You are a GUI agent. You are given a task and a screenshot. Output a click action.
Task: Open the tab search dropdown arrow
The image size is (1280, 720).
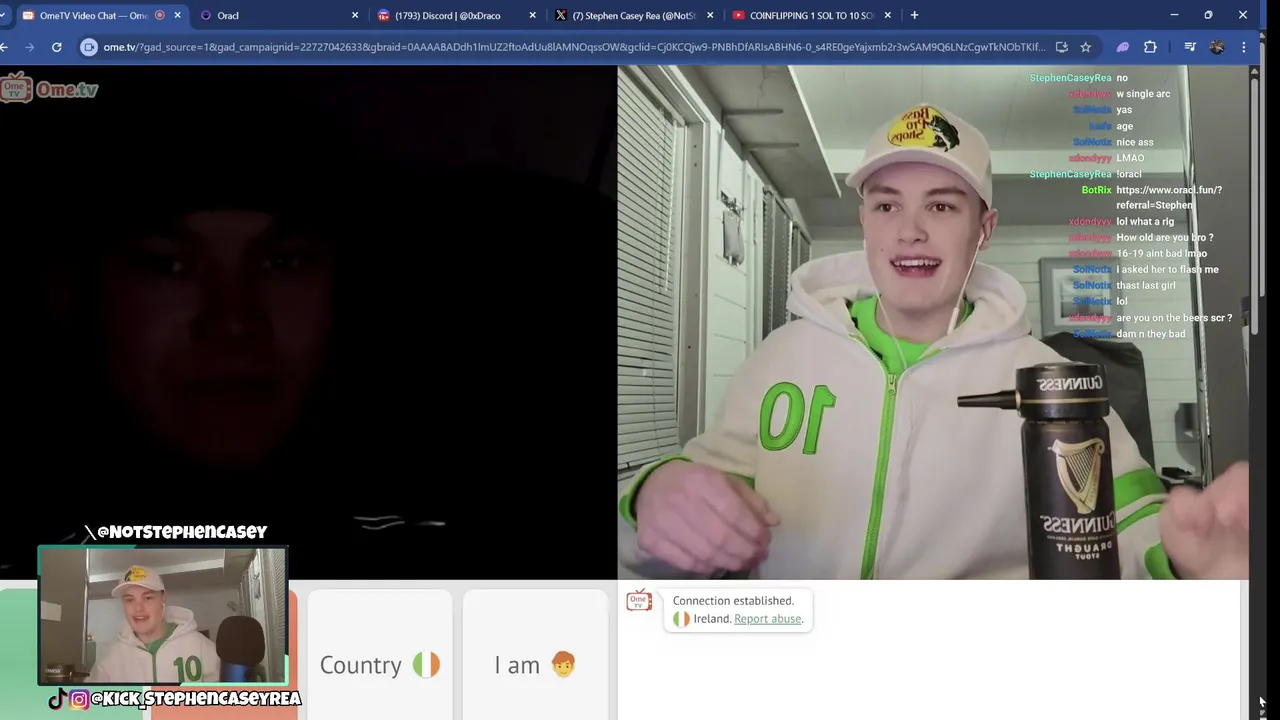[x=3, y=15]
